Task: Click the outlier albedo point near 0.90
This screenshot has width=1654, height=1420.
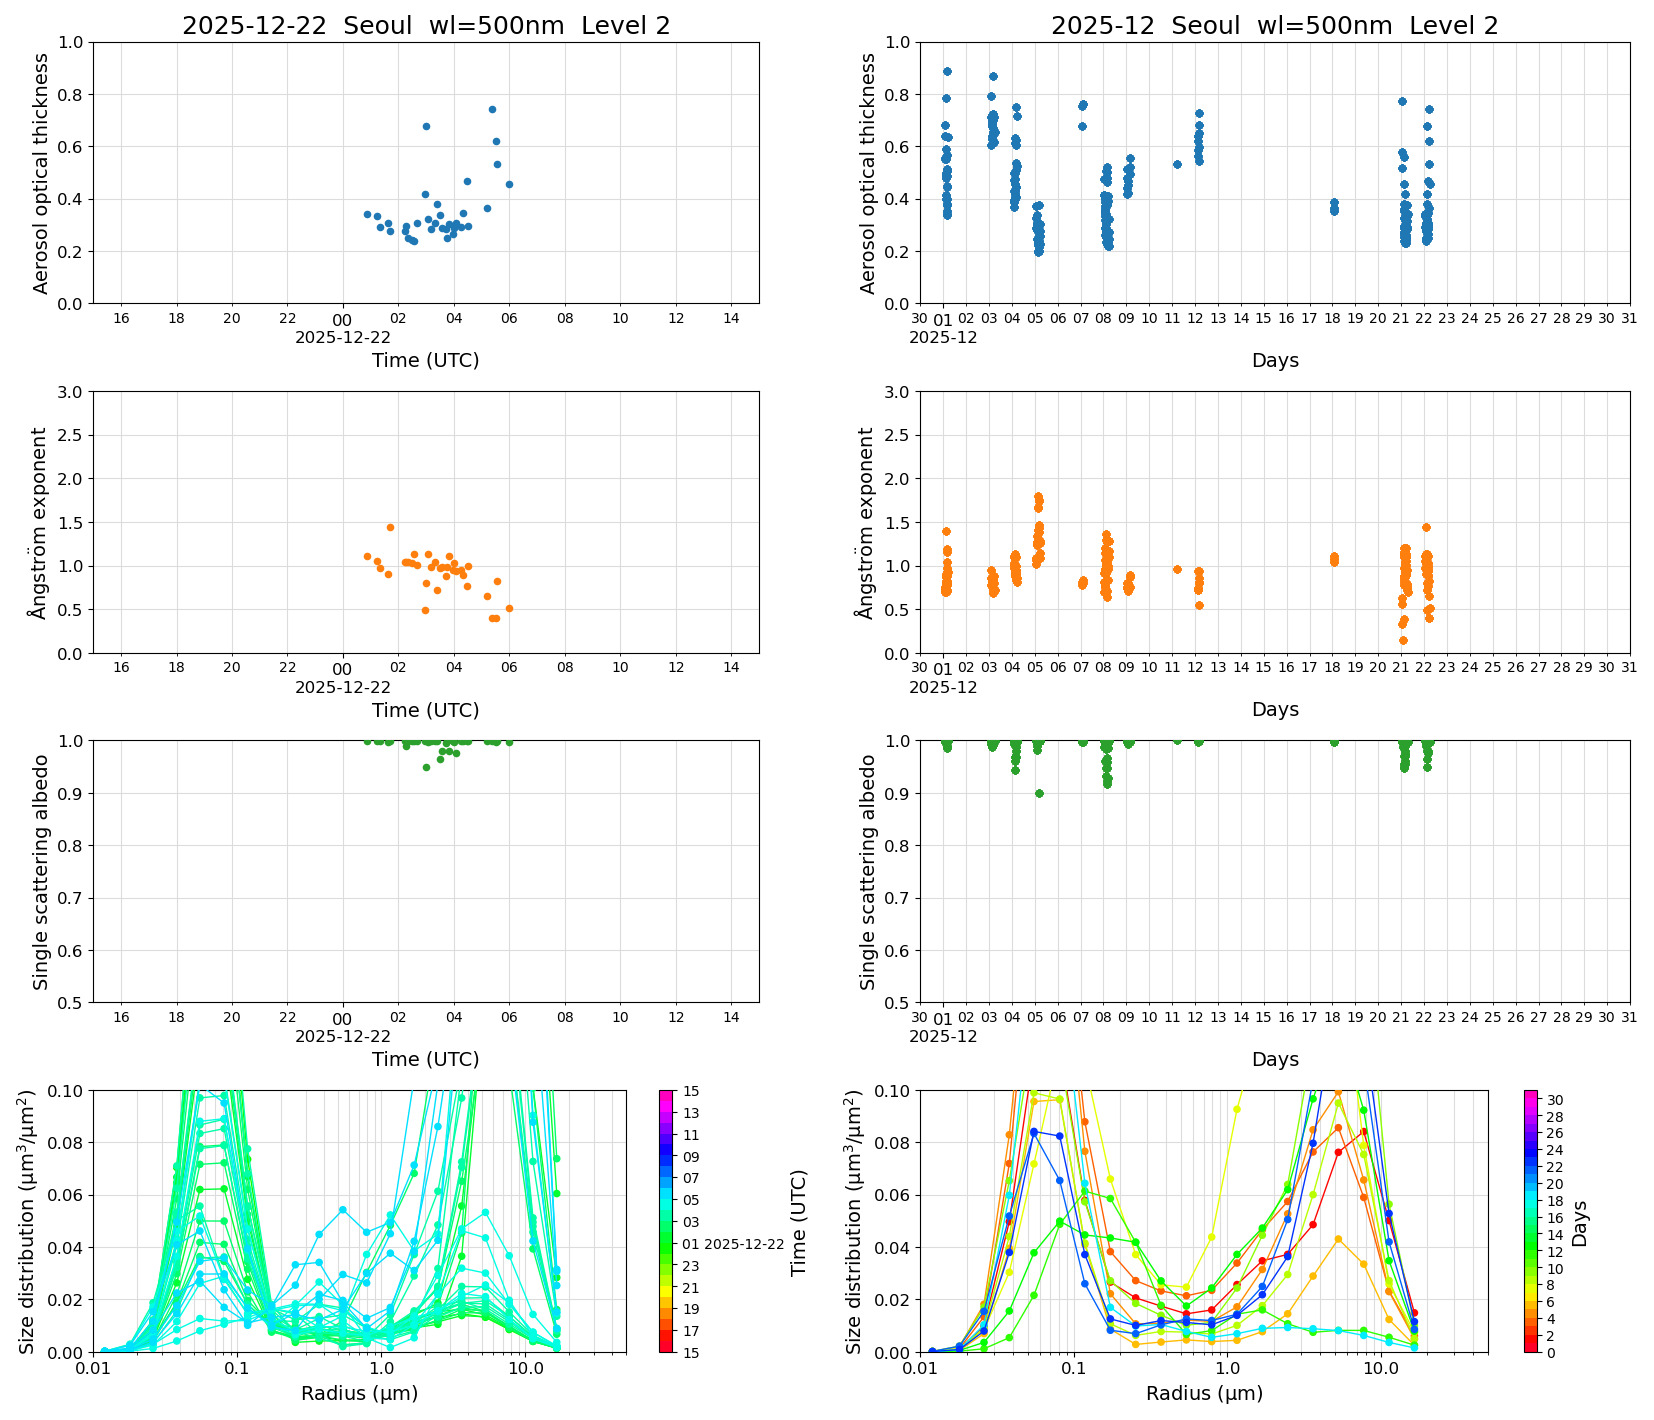Action: (x=1038, y=792)
